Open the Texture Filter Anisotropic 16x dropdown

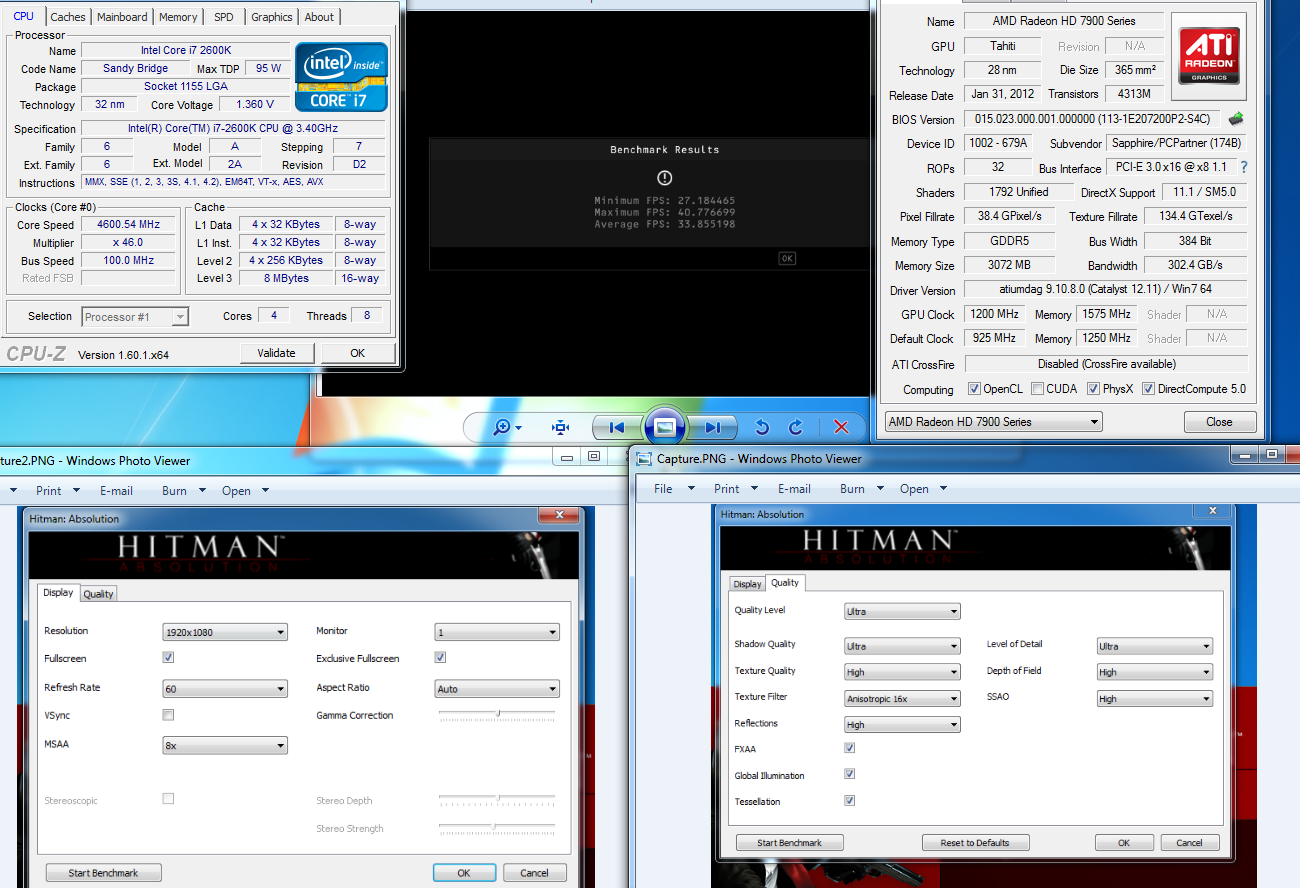point(902,699)
